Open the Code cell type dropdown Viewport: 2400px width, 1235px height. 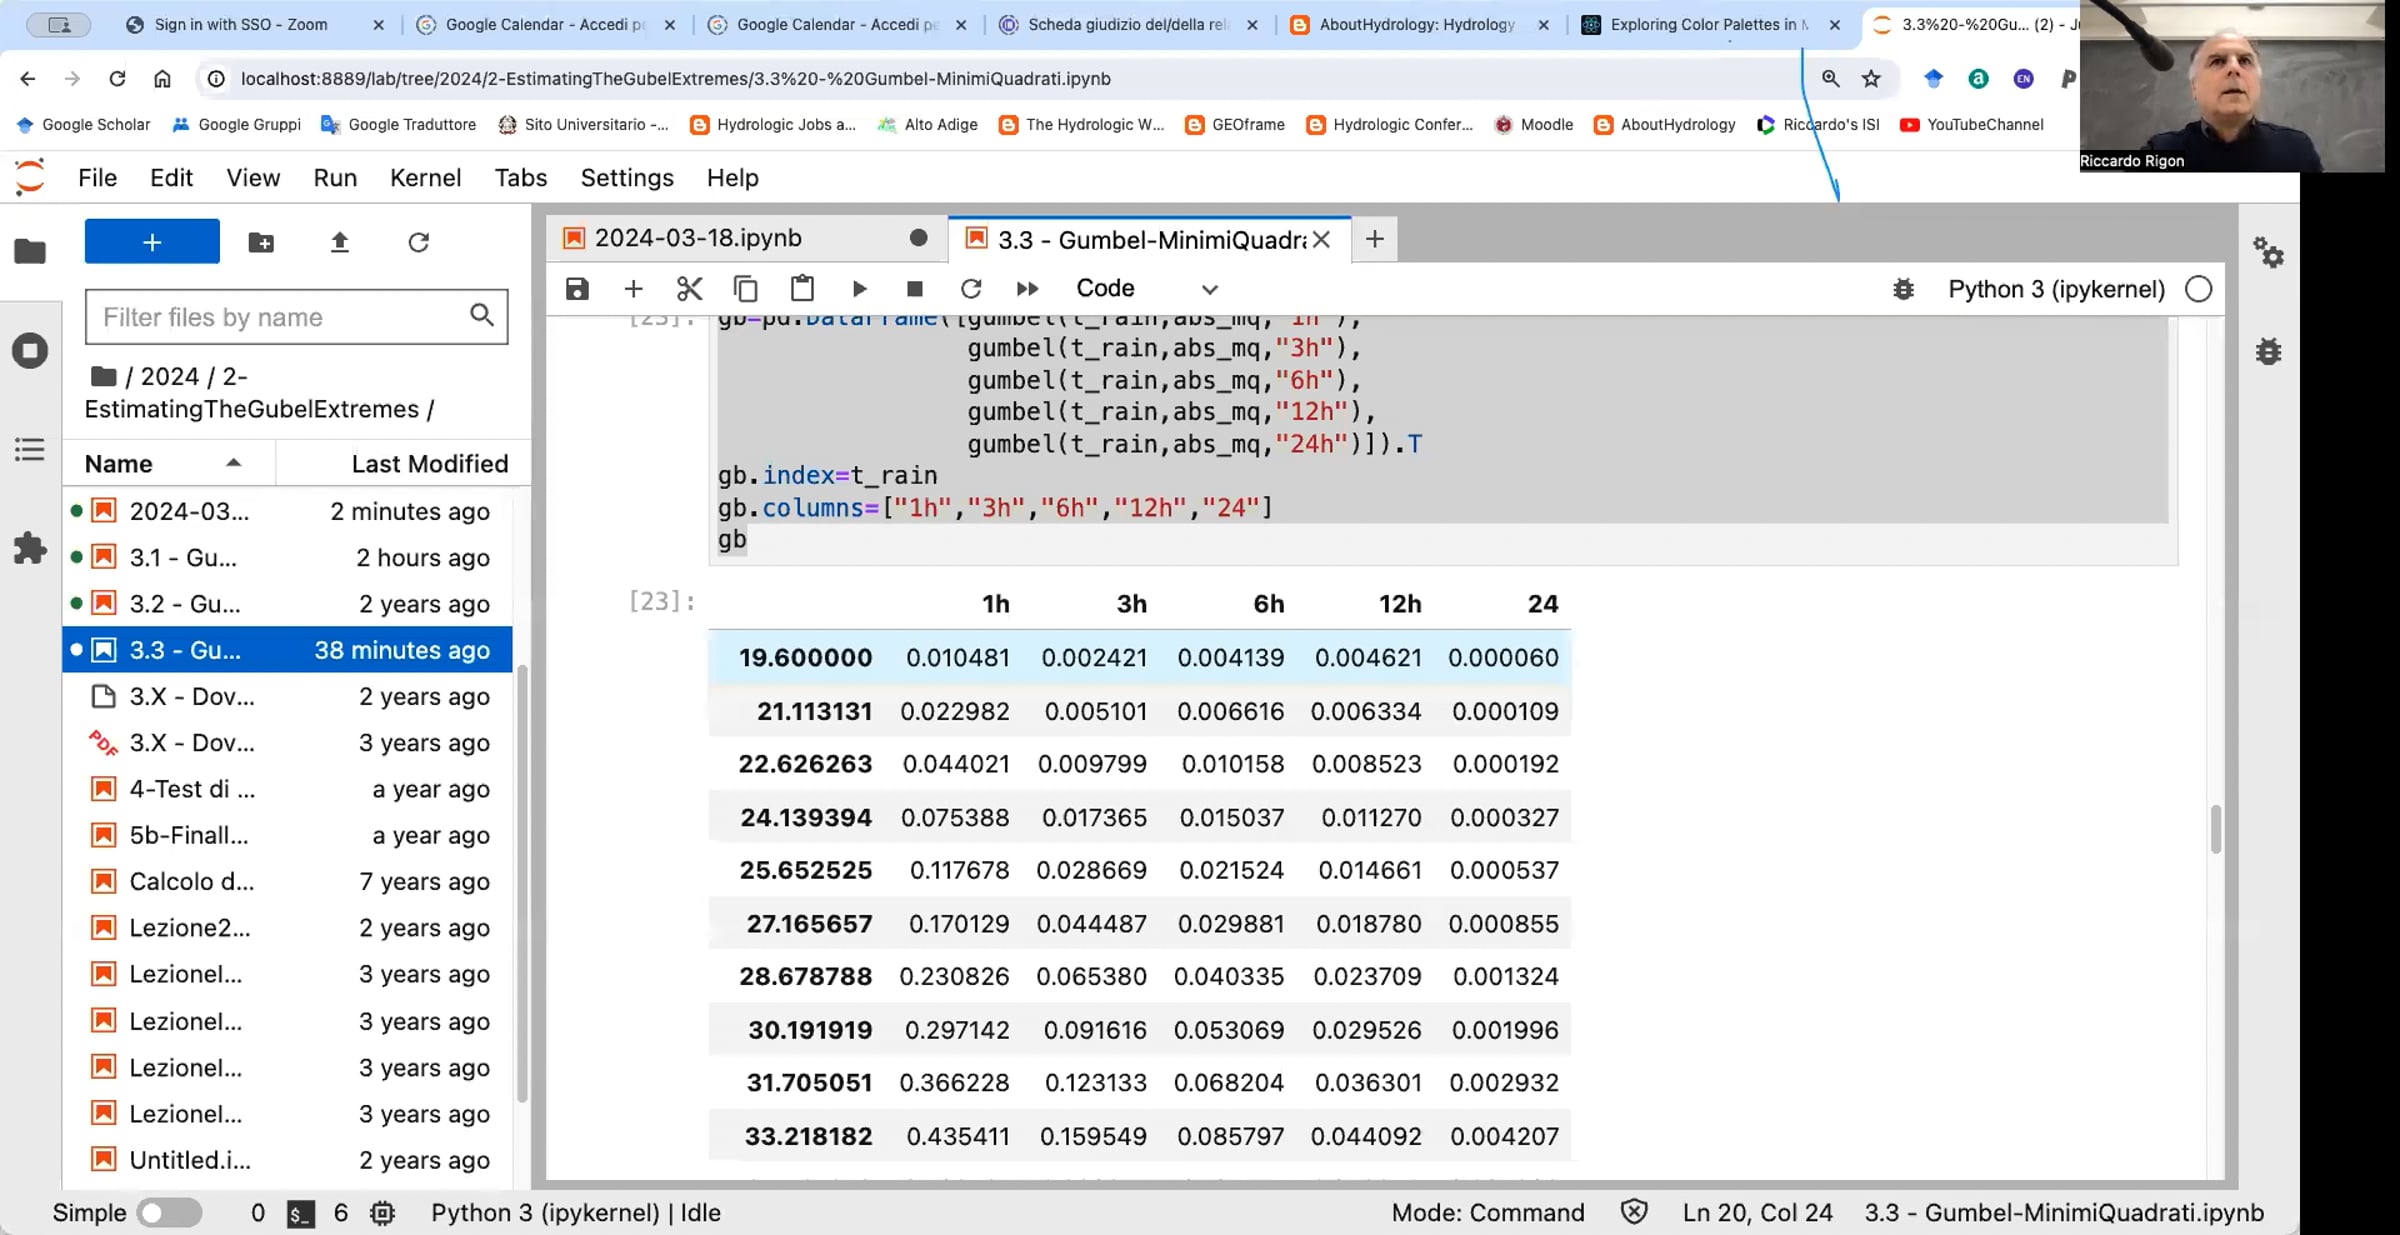pos(1146,289)
